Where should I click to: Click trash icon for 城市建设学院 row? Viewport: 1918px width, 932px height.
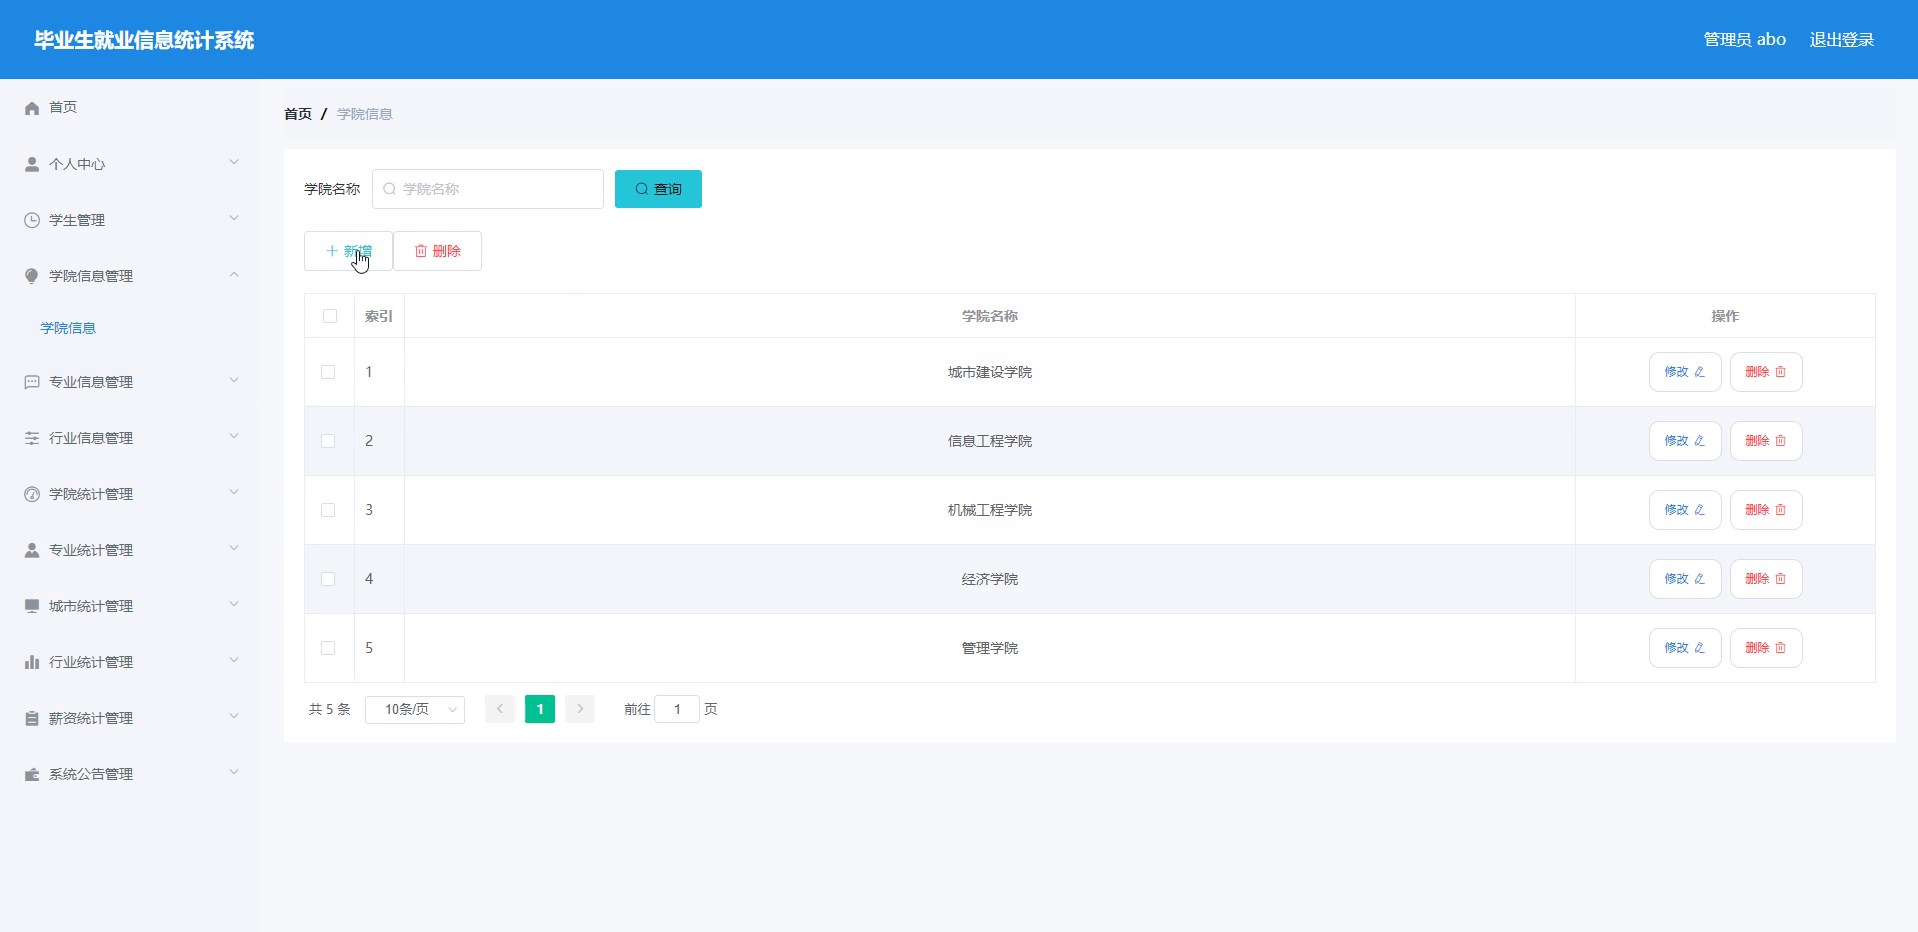[1780, 372]
